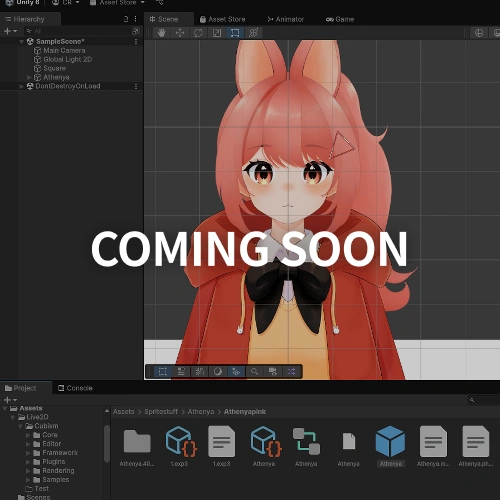Expand the Core folder
Screen dimensions: 500x500
28,435
